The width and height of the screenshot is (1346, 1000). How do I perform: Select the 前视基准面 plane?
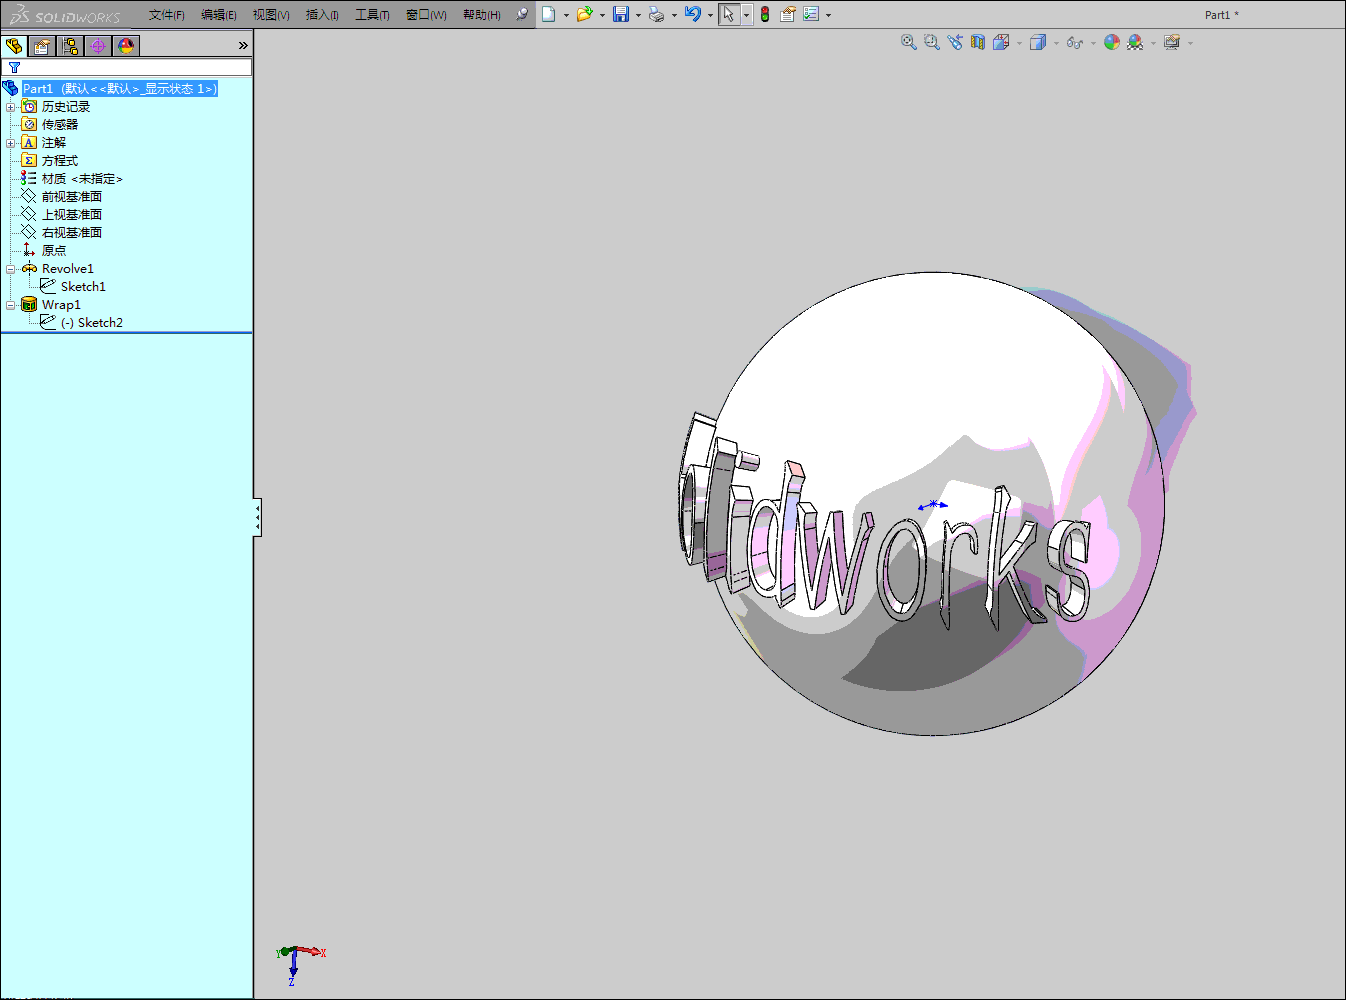pyautogui.click(x=72, y=197)
